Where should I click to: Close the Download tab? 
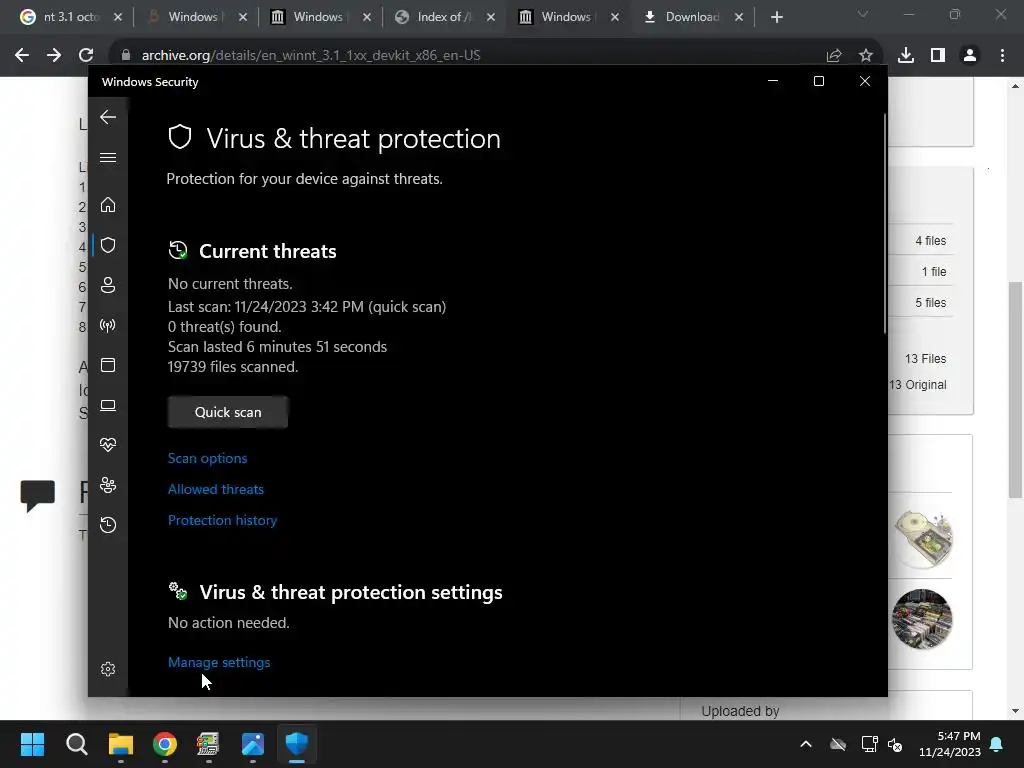tap(739, 18)
